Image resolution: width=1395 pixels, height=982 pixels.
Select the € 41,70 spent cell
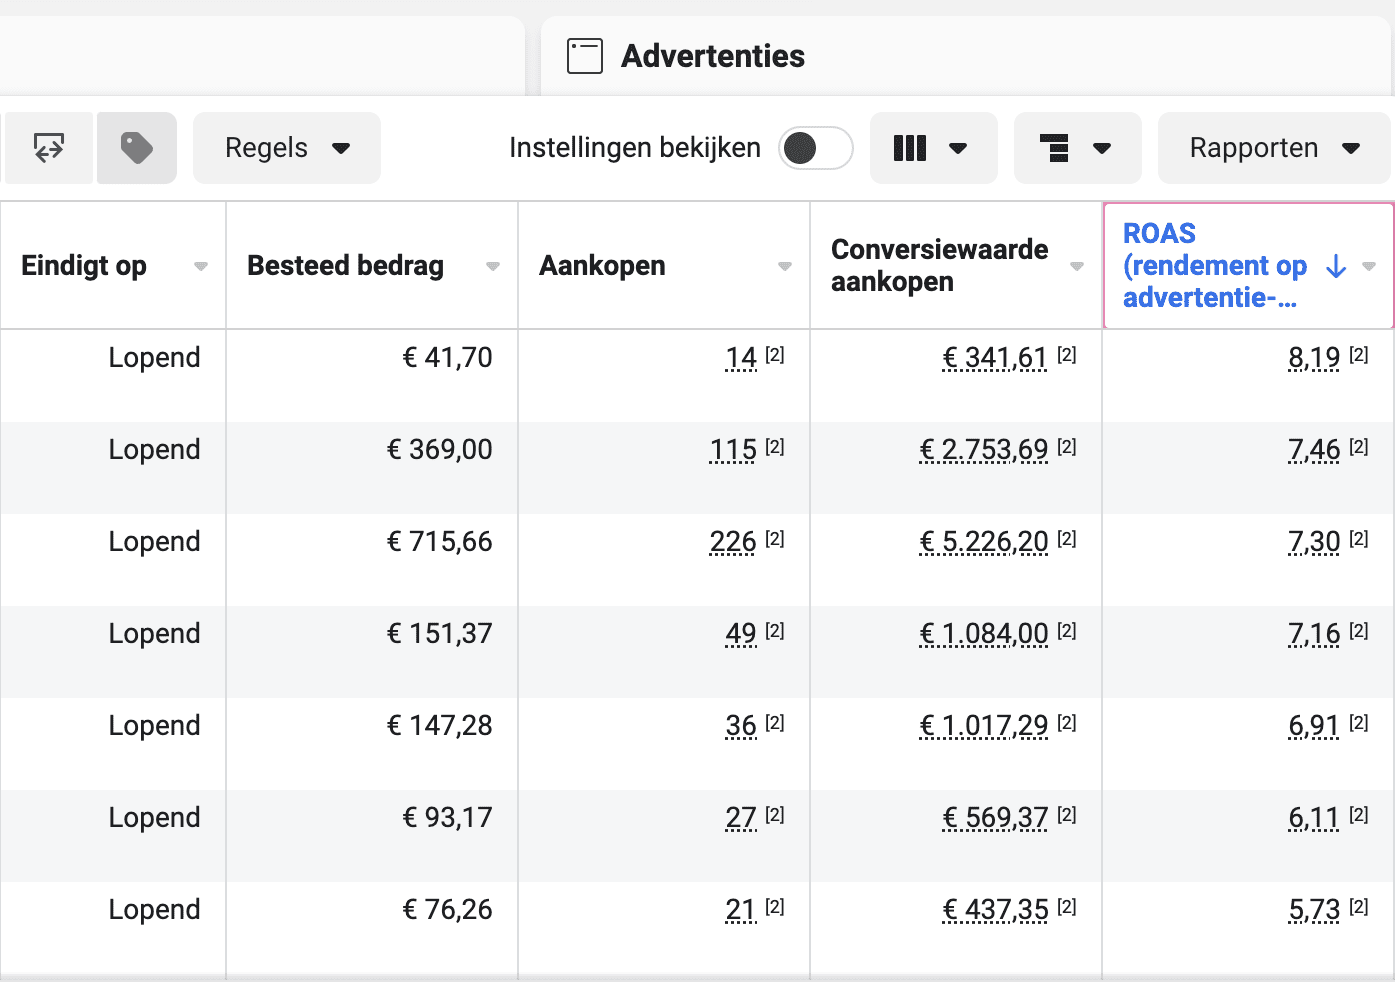pos(372,375)
